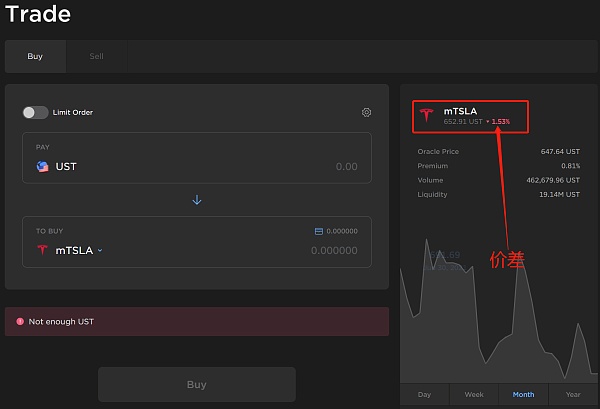The height and width of the screenshot is (409, 600).
Task: Click the mTSLA title in info card
Action: point(460,111)
